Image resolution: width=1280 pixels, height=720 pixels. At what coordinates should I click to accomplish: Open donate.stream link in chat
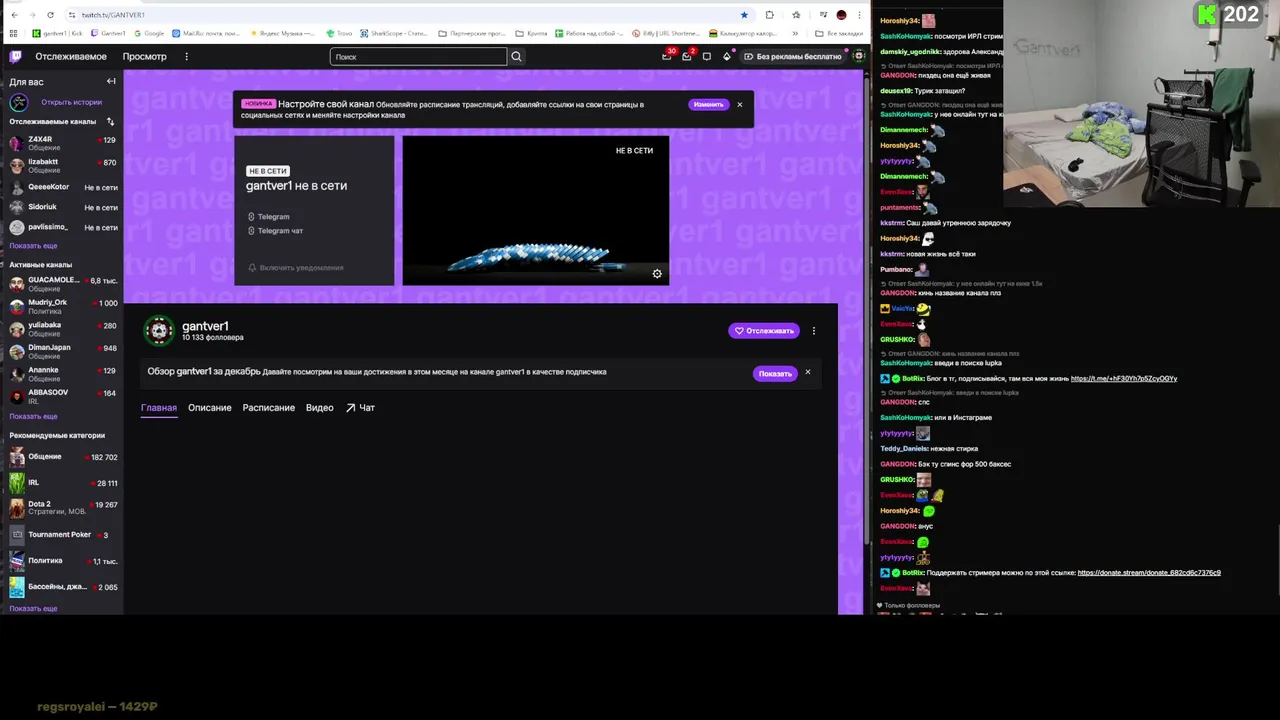[1149, 573]
